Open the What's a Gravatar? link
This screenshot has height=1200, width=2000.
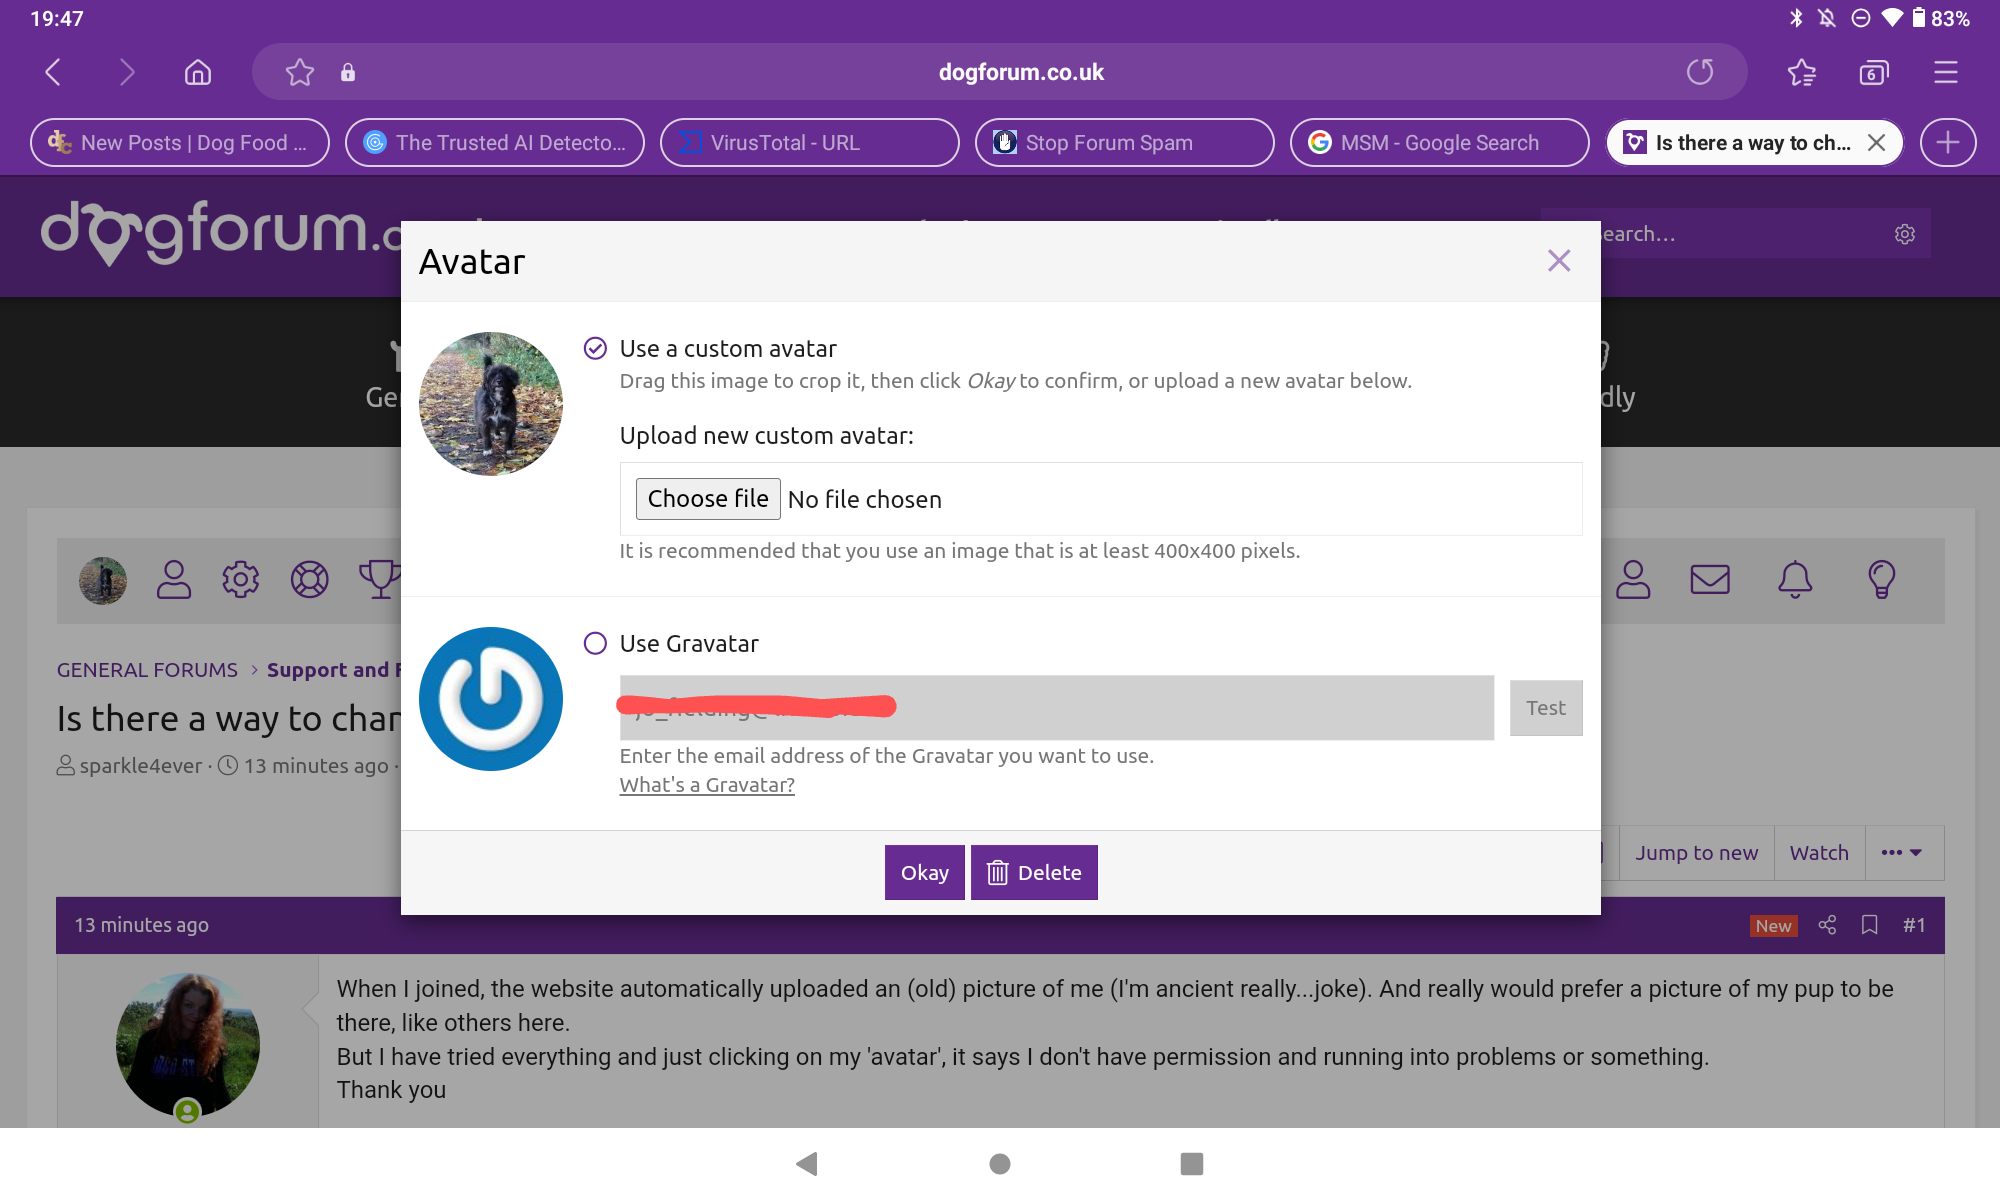click(707, 785)
